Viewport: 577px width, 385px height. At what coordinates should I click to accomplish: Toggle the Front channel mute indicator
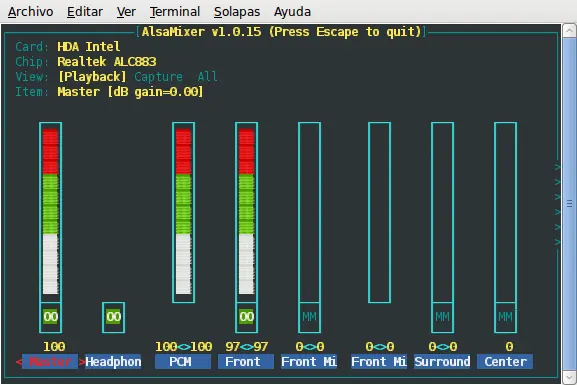[x=246, y=317]
